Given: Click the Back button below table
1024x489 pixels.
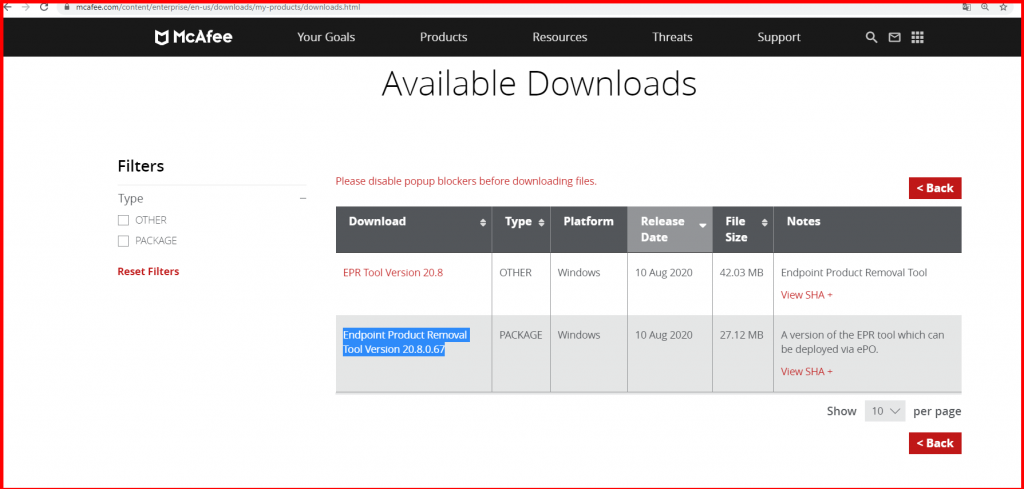Looking at the screenshot, I should tap(935, 443).
